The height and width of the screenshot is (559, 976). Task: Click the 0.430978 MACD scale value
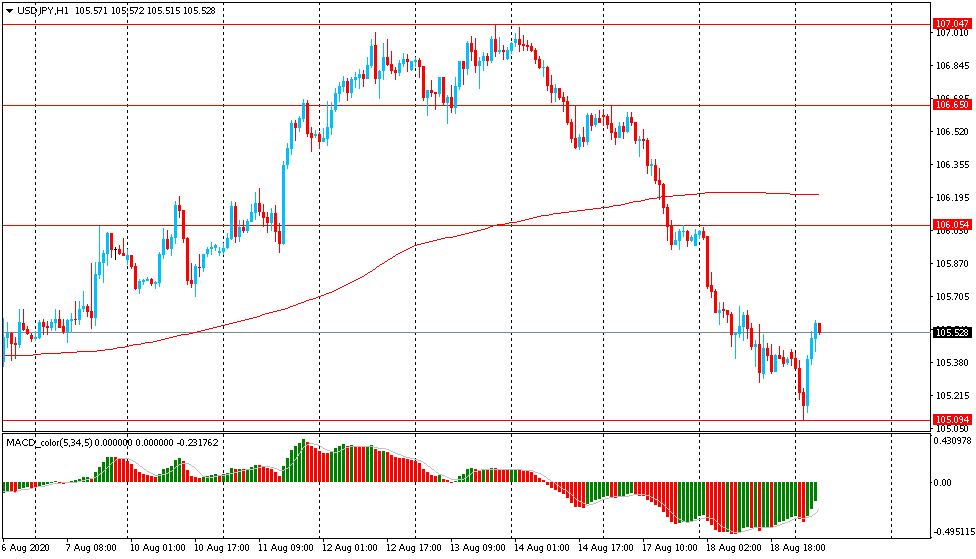[x=953, y=441]
